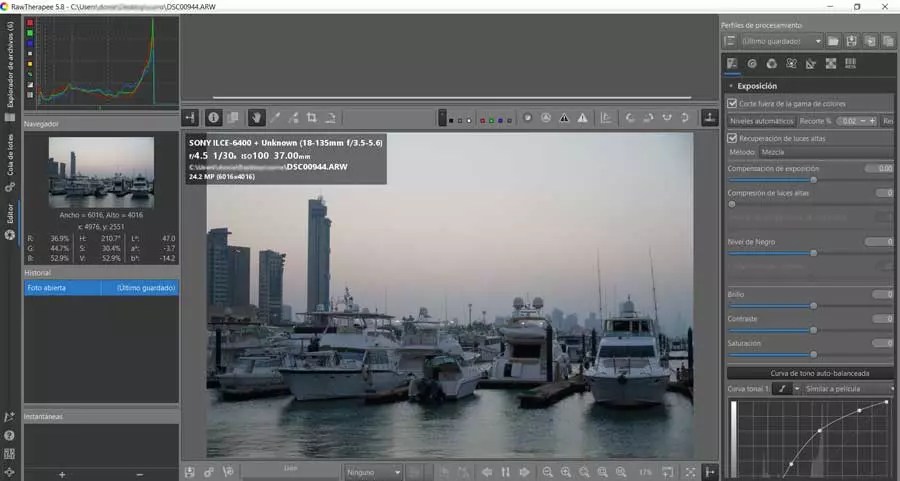Viewport: 900px width, 481px height.
Task: Select Foto abierta history entry
Action: click(x=101, y=288)
